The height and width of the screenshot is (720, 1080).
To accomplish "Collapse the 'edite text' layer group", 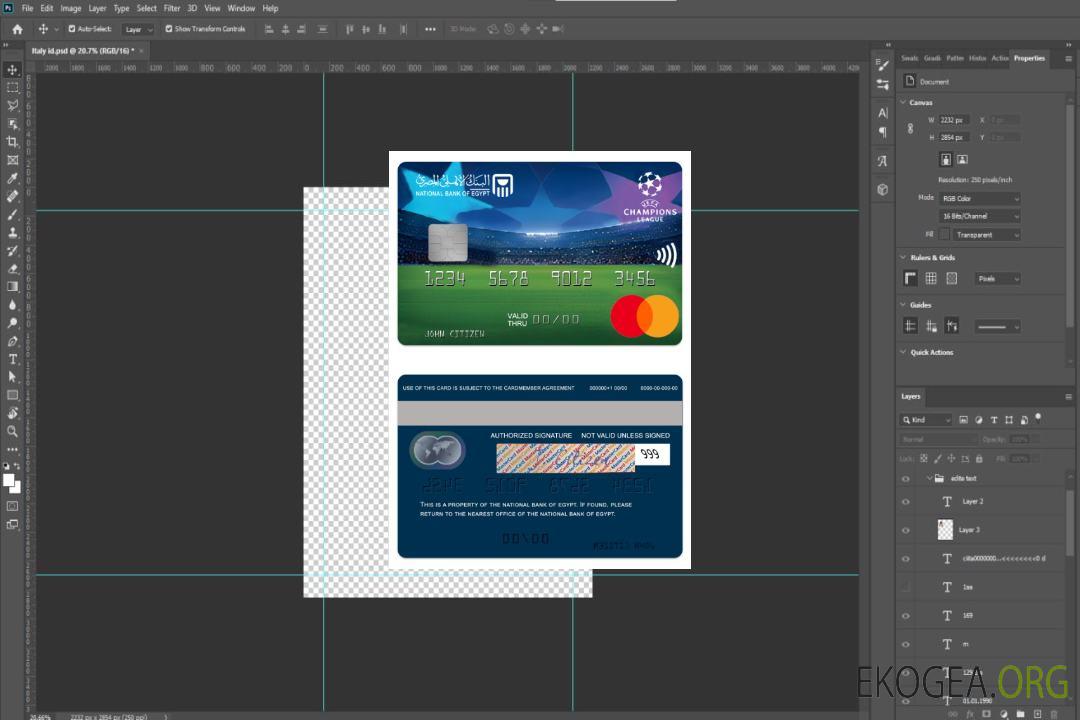I will pos(929,478).
